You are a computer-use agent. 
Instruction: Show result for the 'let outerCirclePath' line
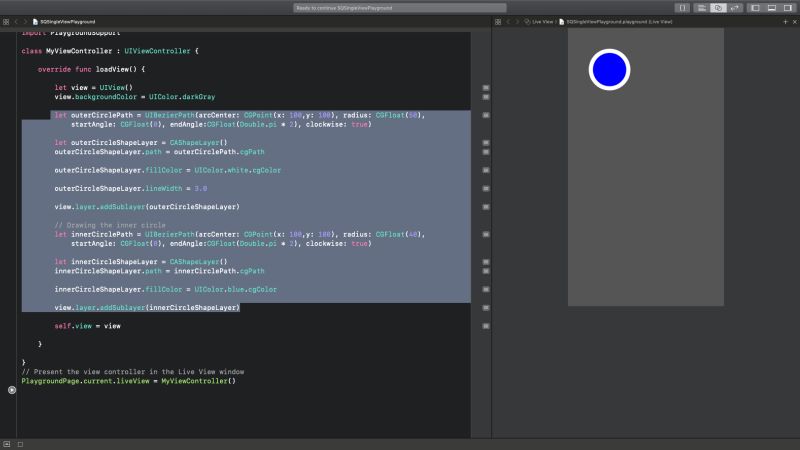click(x=486, y=115)
